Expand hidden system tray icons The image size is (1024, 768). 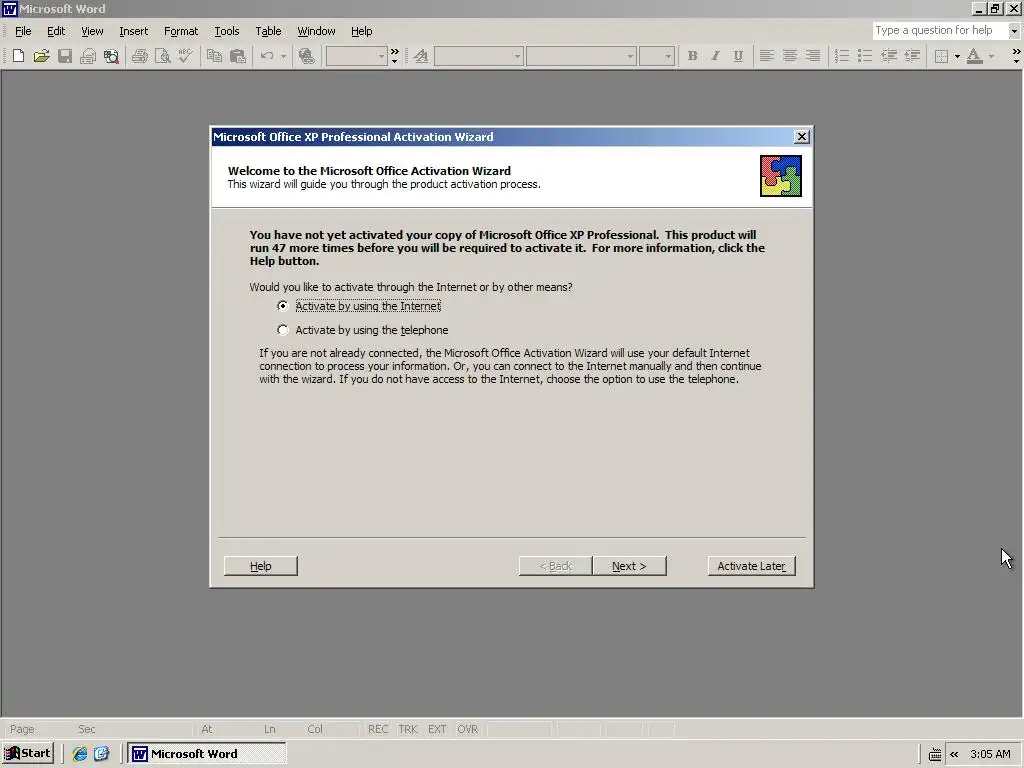coord(954,754)
